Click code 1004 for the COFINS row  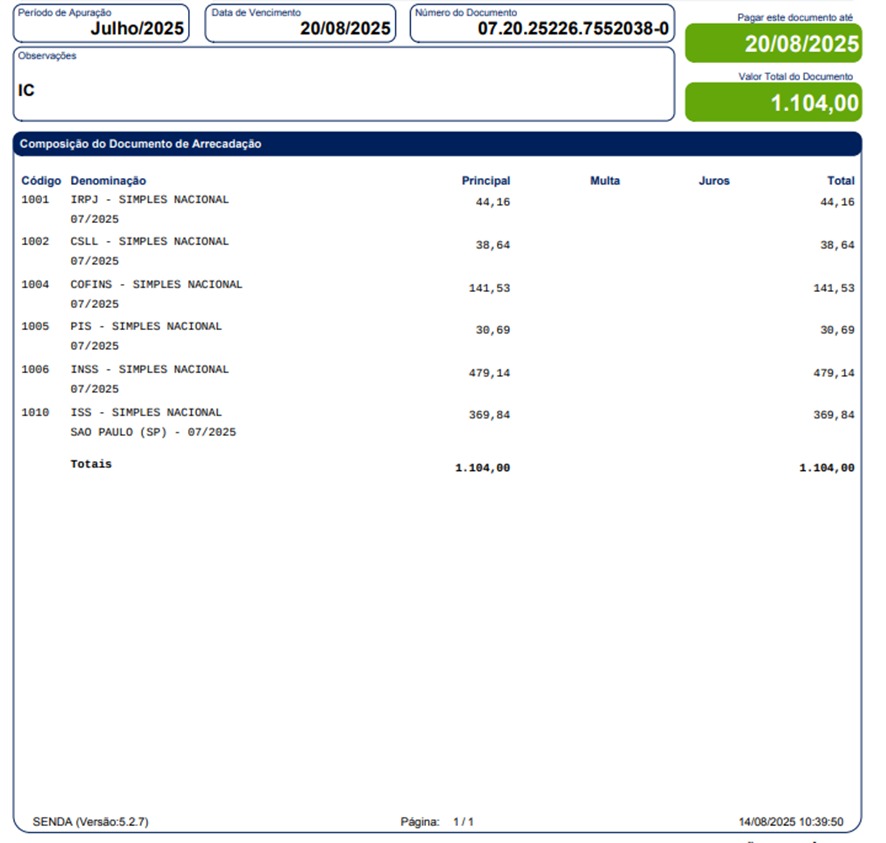coord(35,285)
